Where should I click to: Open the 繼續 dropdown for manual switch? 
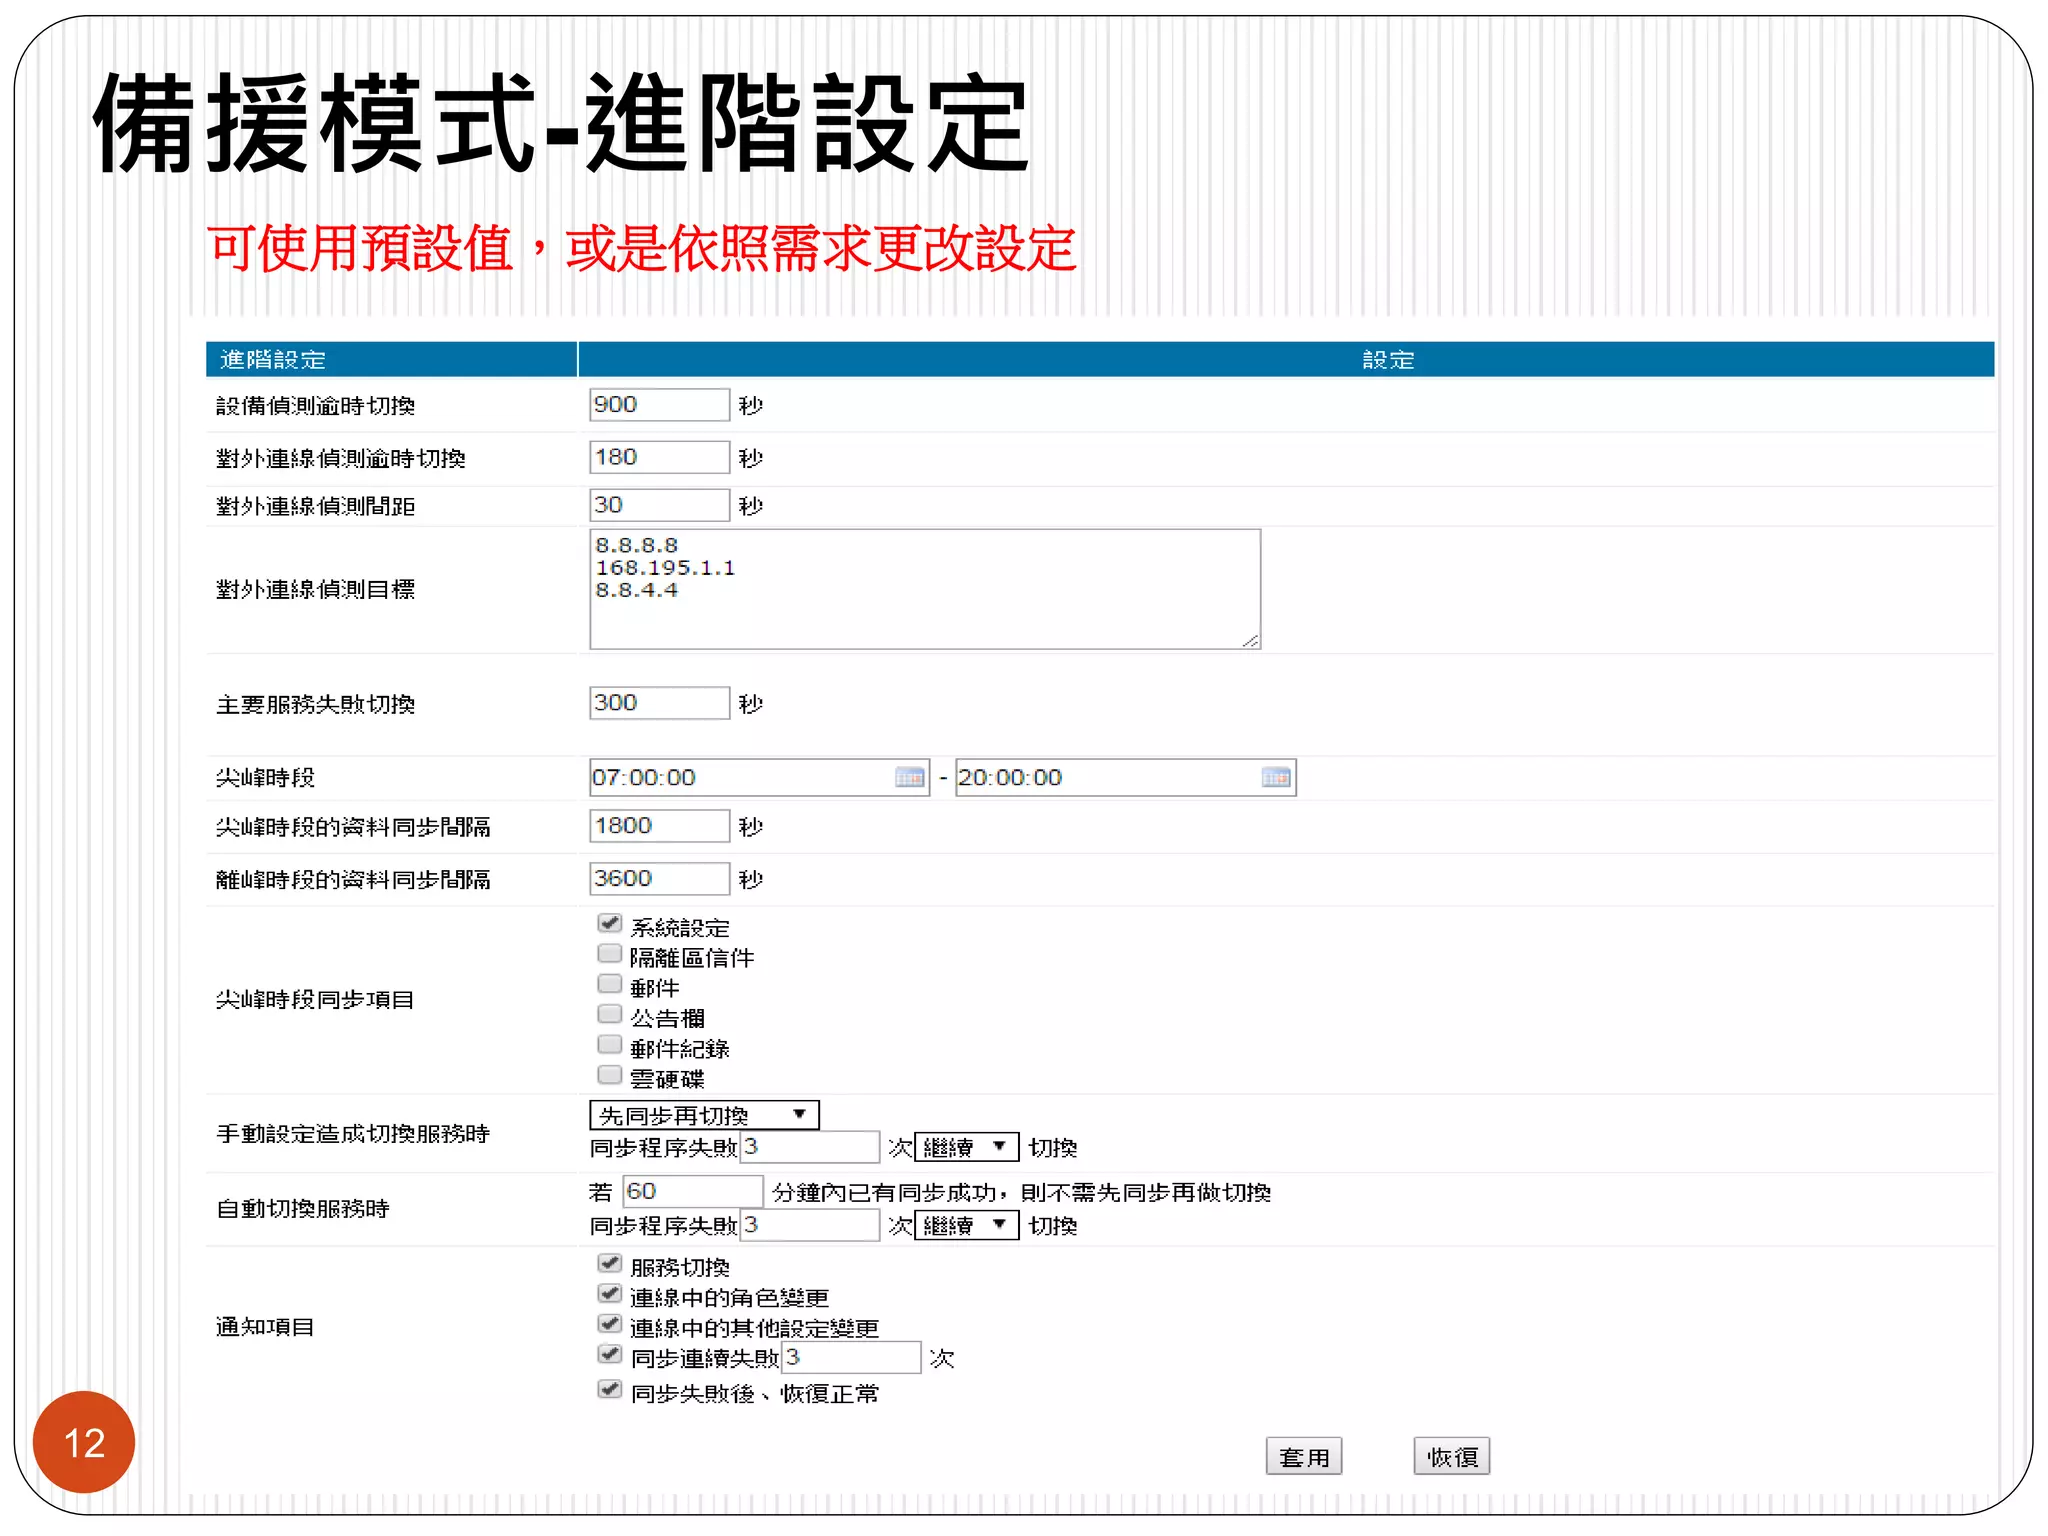(x=966, y=1147)
